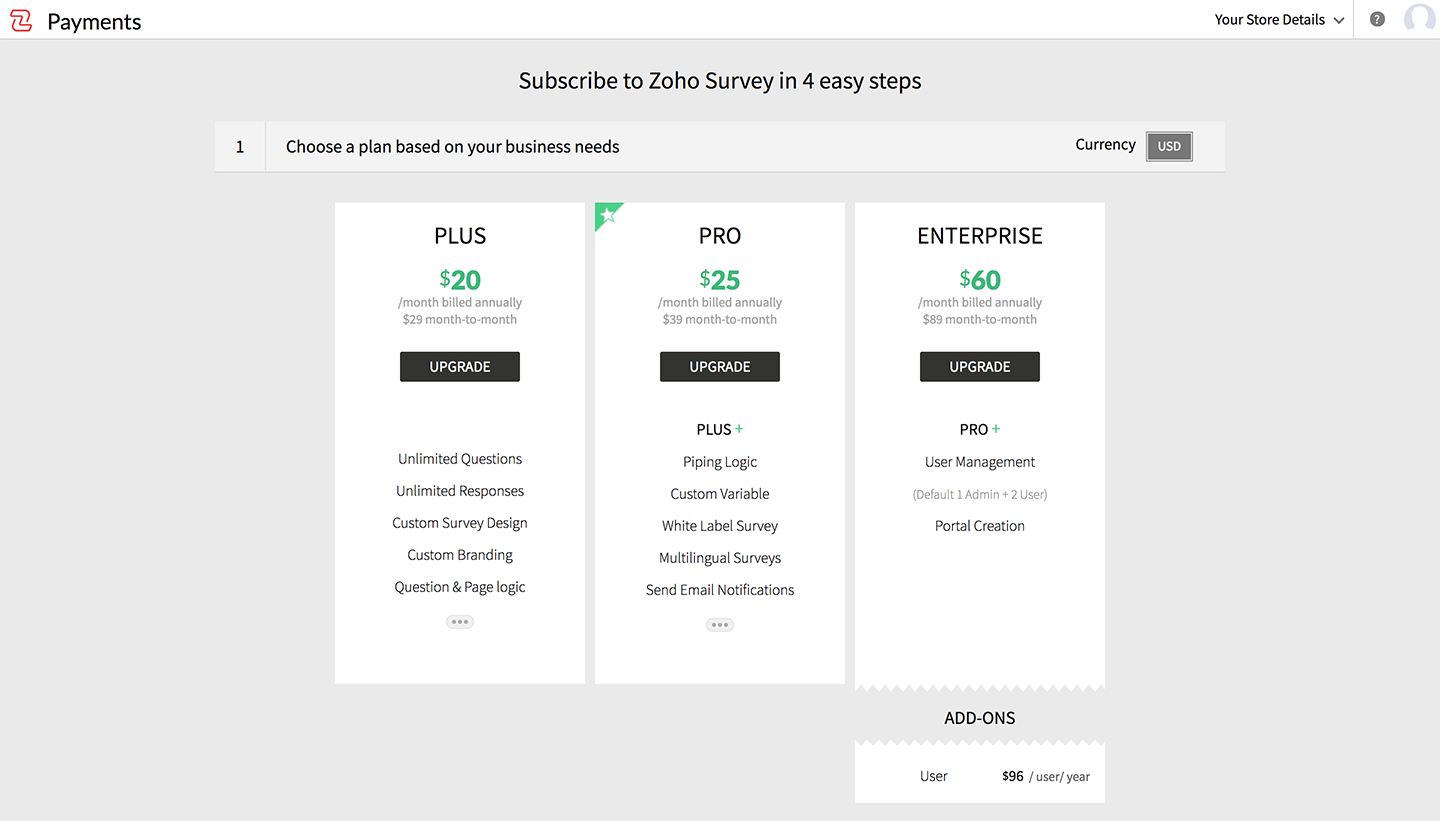Image resolution: width=1440 pixels, height=821 pixels.
Task: Upgrade to the PLUS plan
Action: (x=460, y=367)
